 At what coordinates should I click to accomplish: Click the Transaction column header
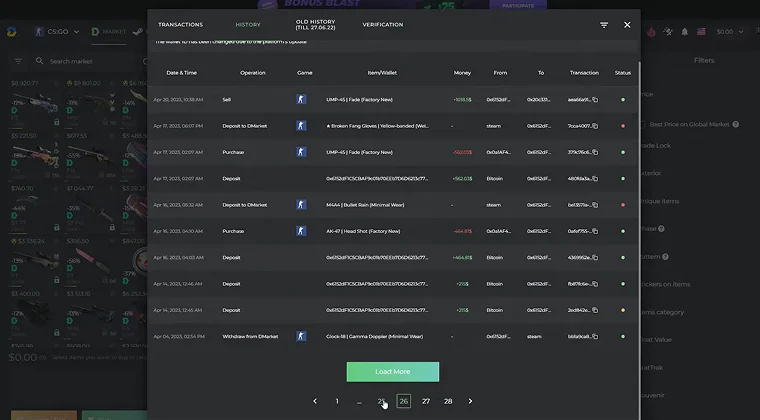(584, 73)
